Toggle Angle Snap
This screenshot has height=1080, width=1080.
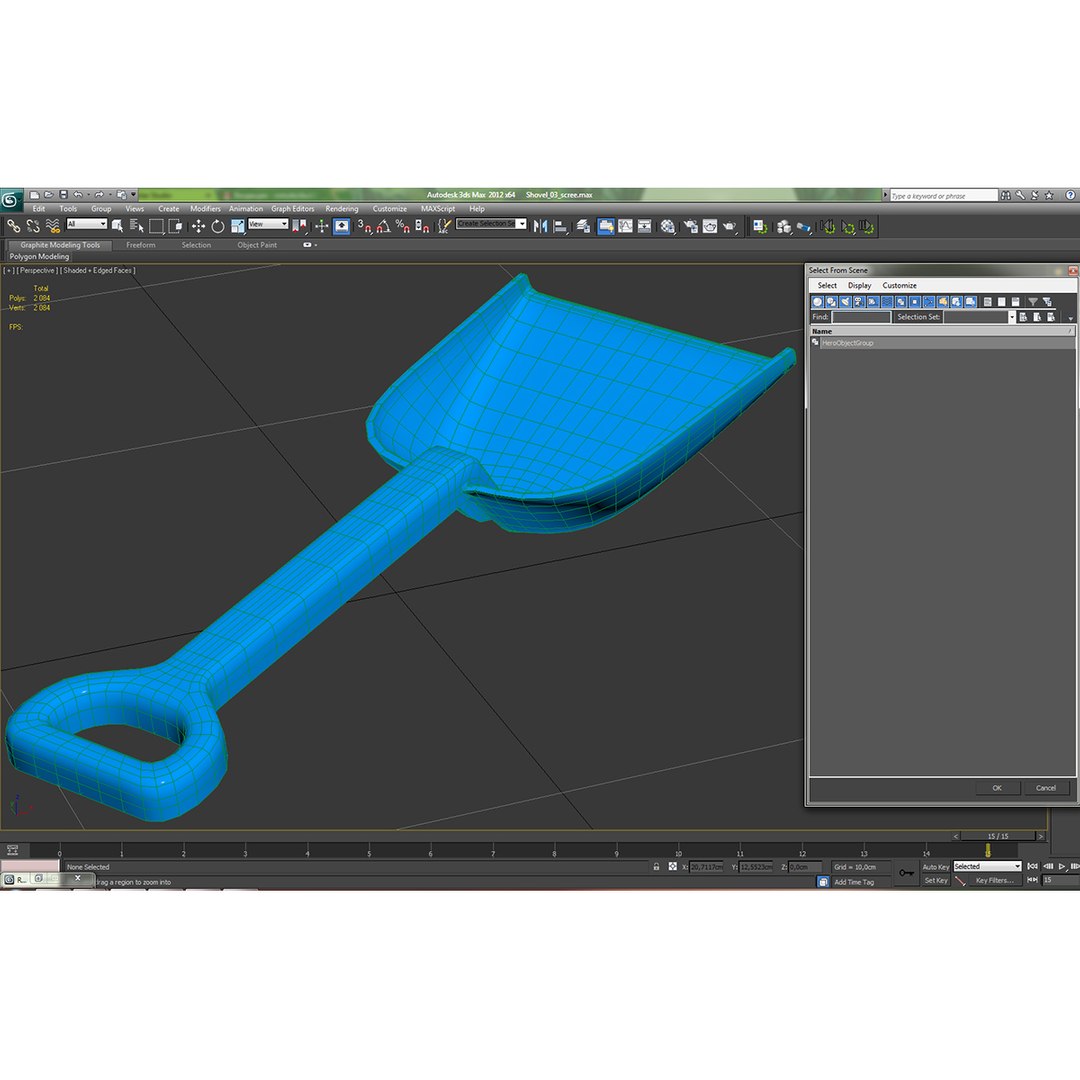(384, 226)
